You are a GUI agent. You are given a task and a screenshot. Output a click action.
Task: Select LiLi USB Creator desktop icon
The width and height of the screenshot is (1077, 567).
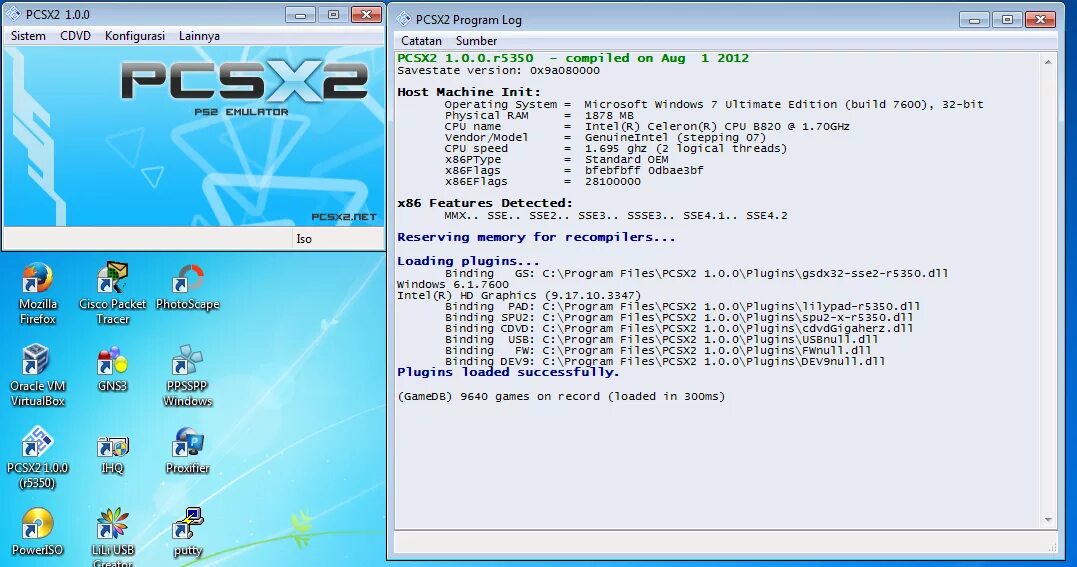pos(113,537)
